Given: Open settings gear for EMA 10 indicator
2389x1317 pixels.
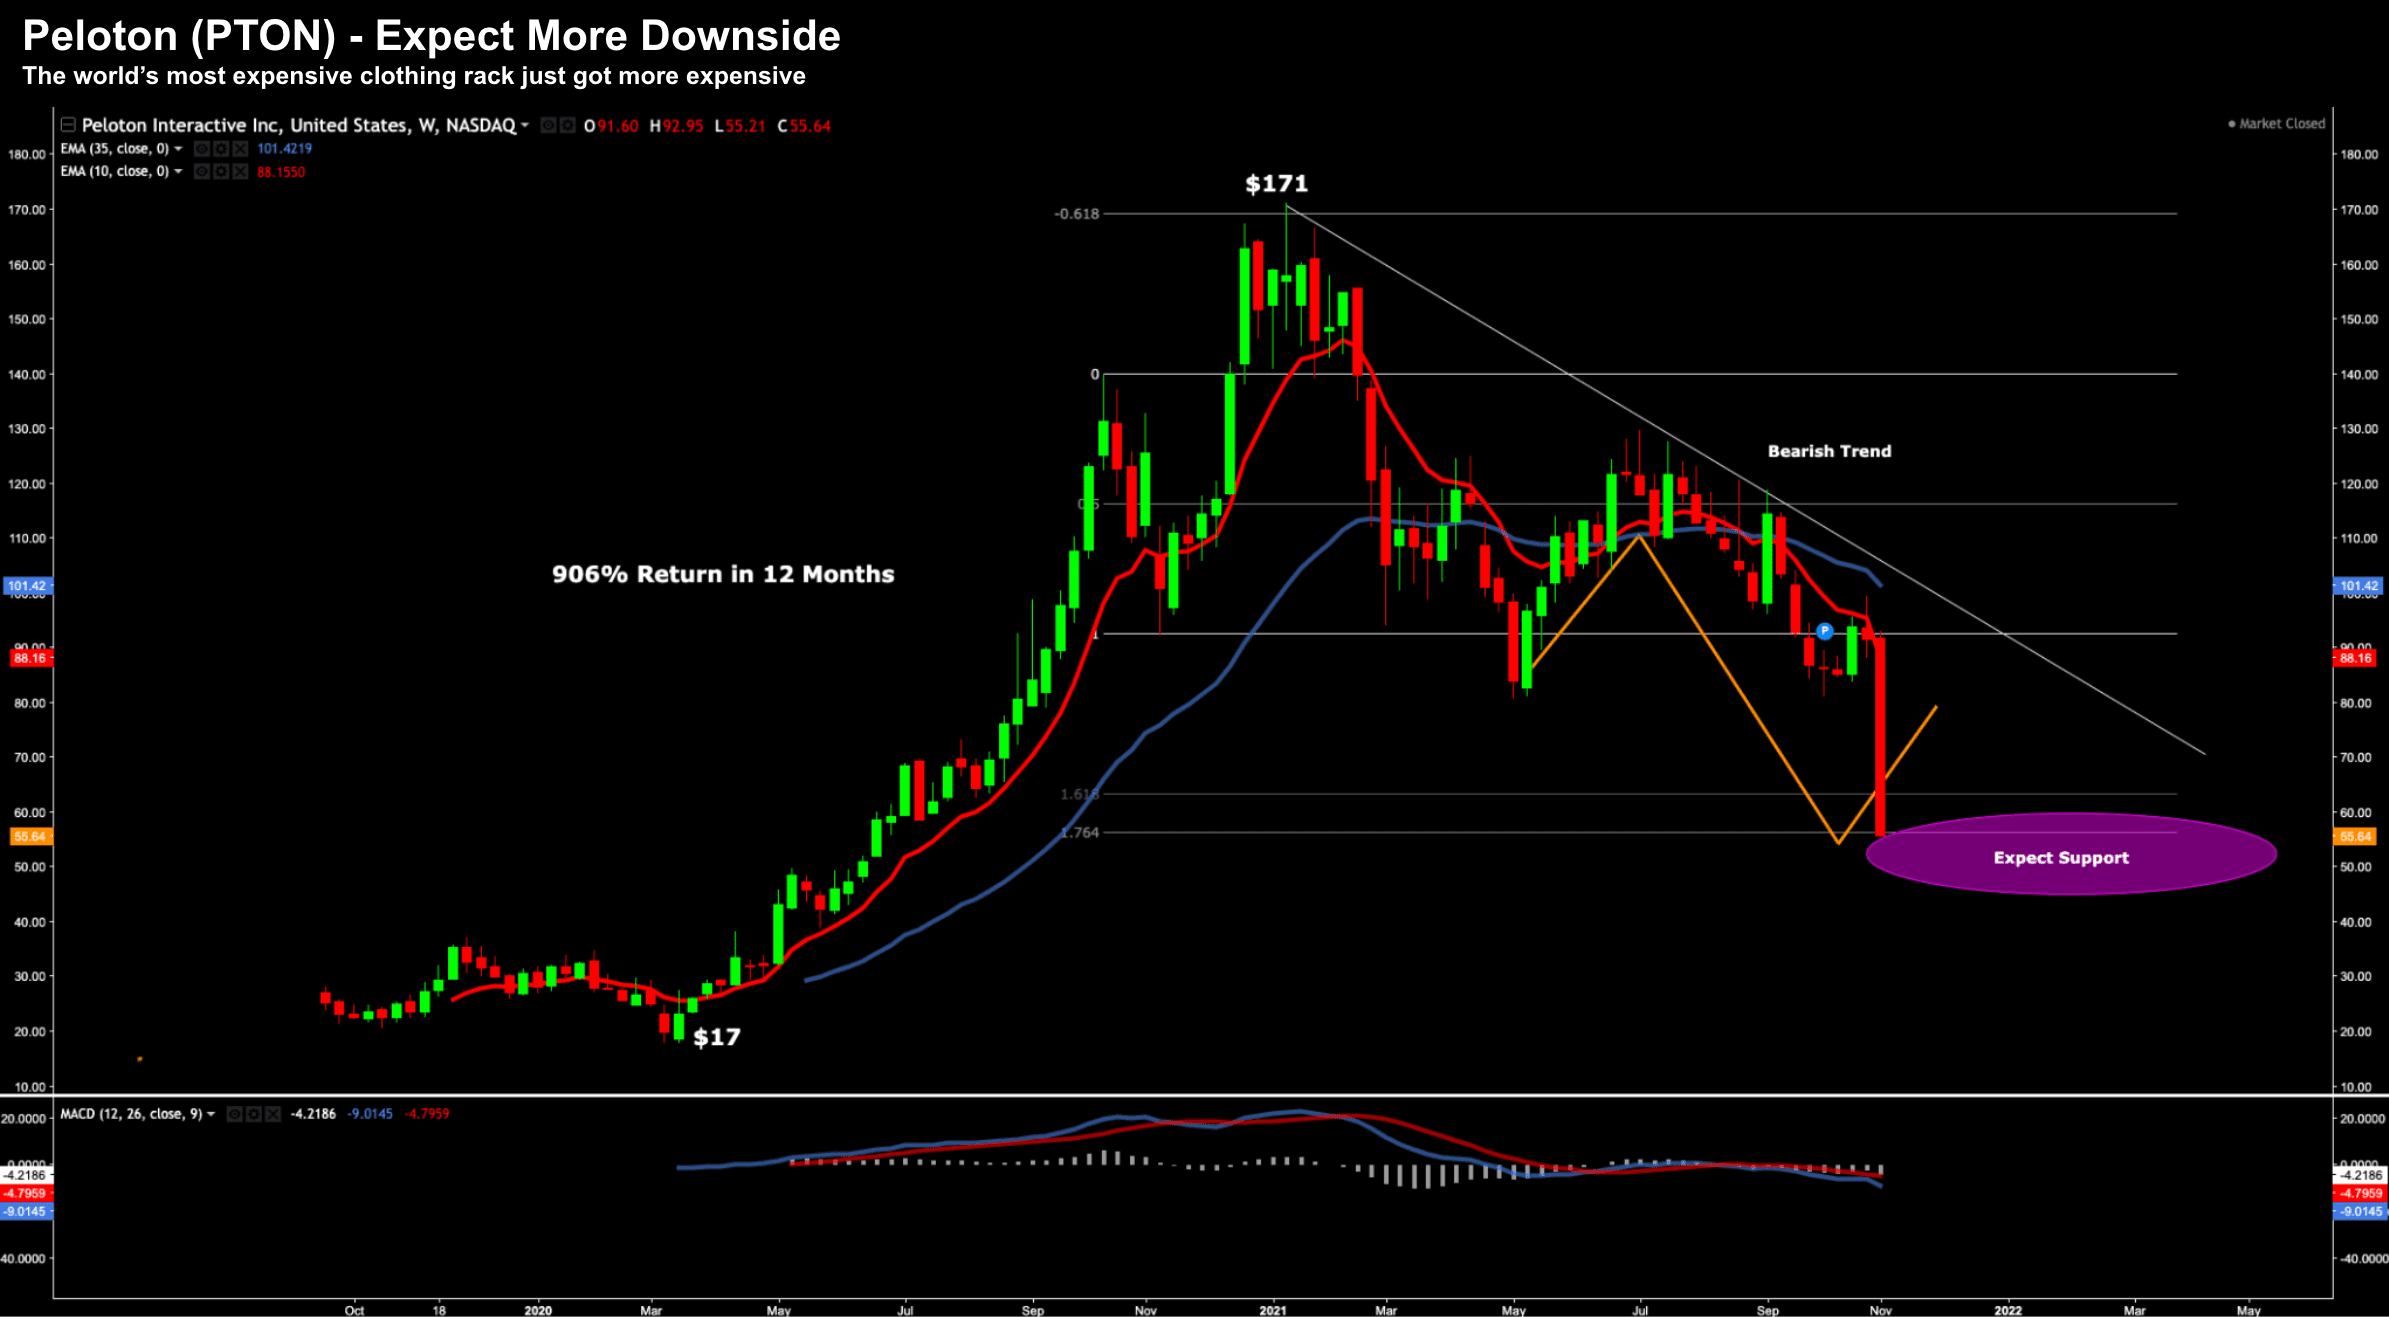Looking at the screenshot, I should click(x=221, y=171).
